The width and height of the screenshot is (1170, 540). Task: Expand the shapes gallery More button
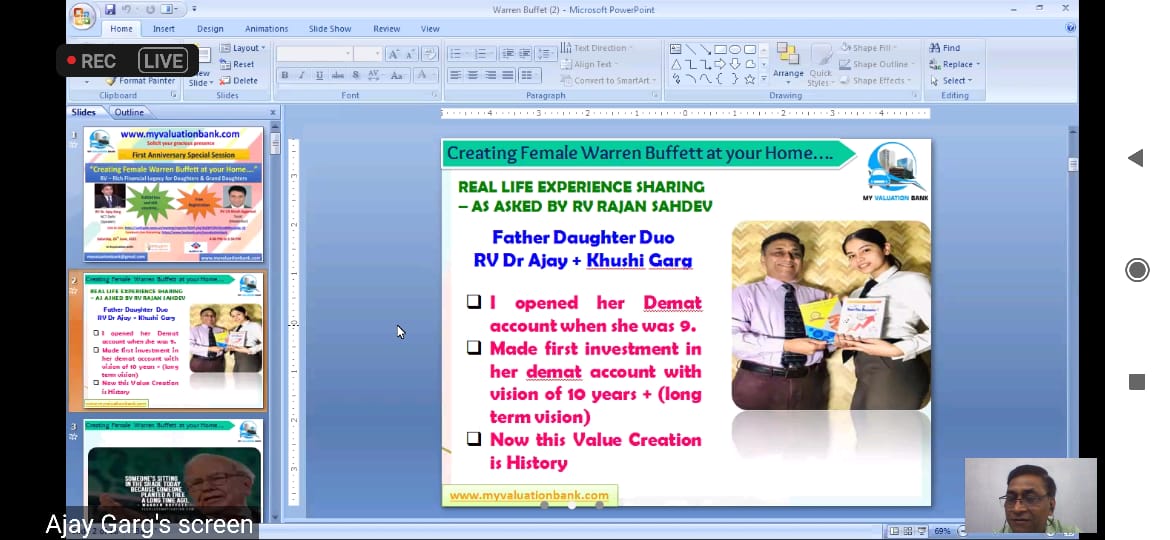(764, 79)
